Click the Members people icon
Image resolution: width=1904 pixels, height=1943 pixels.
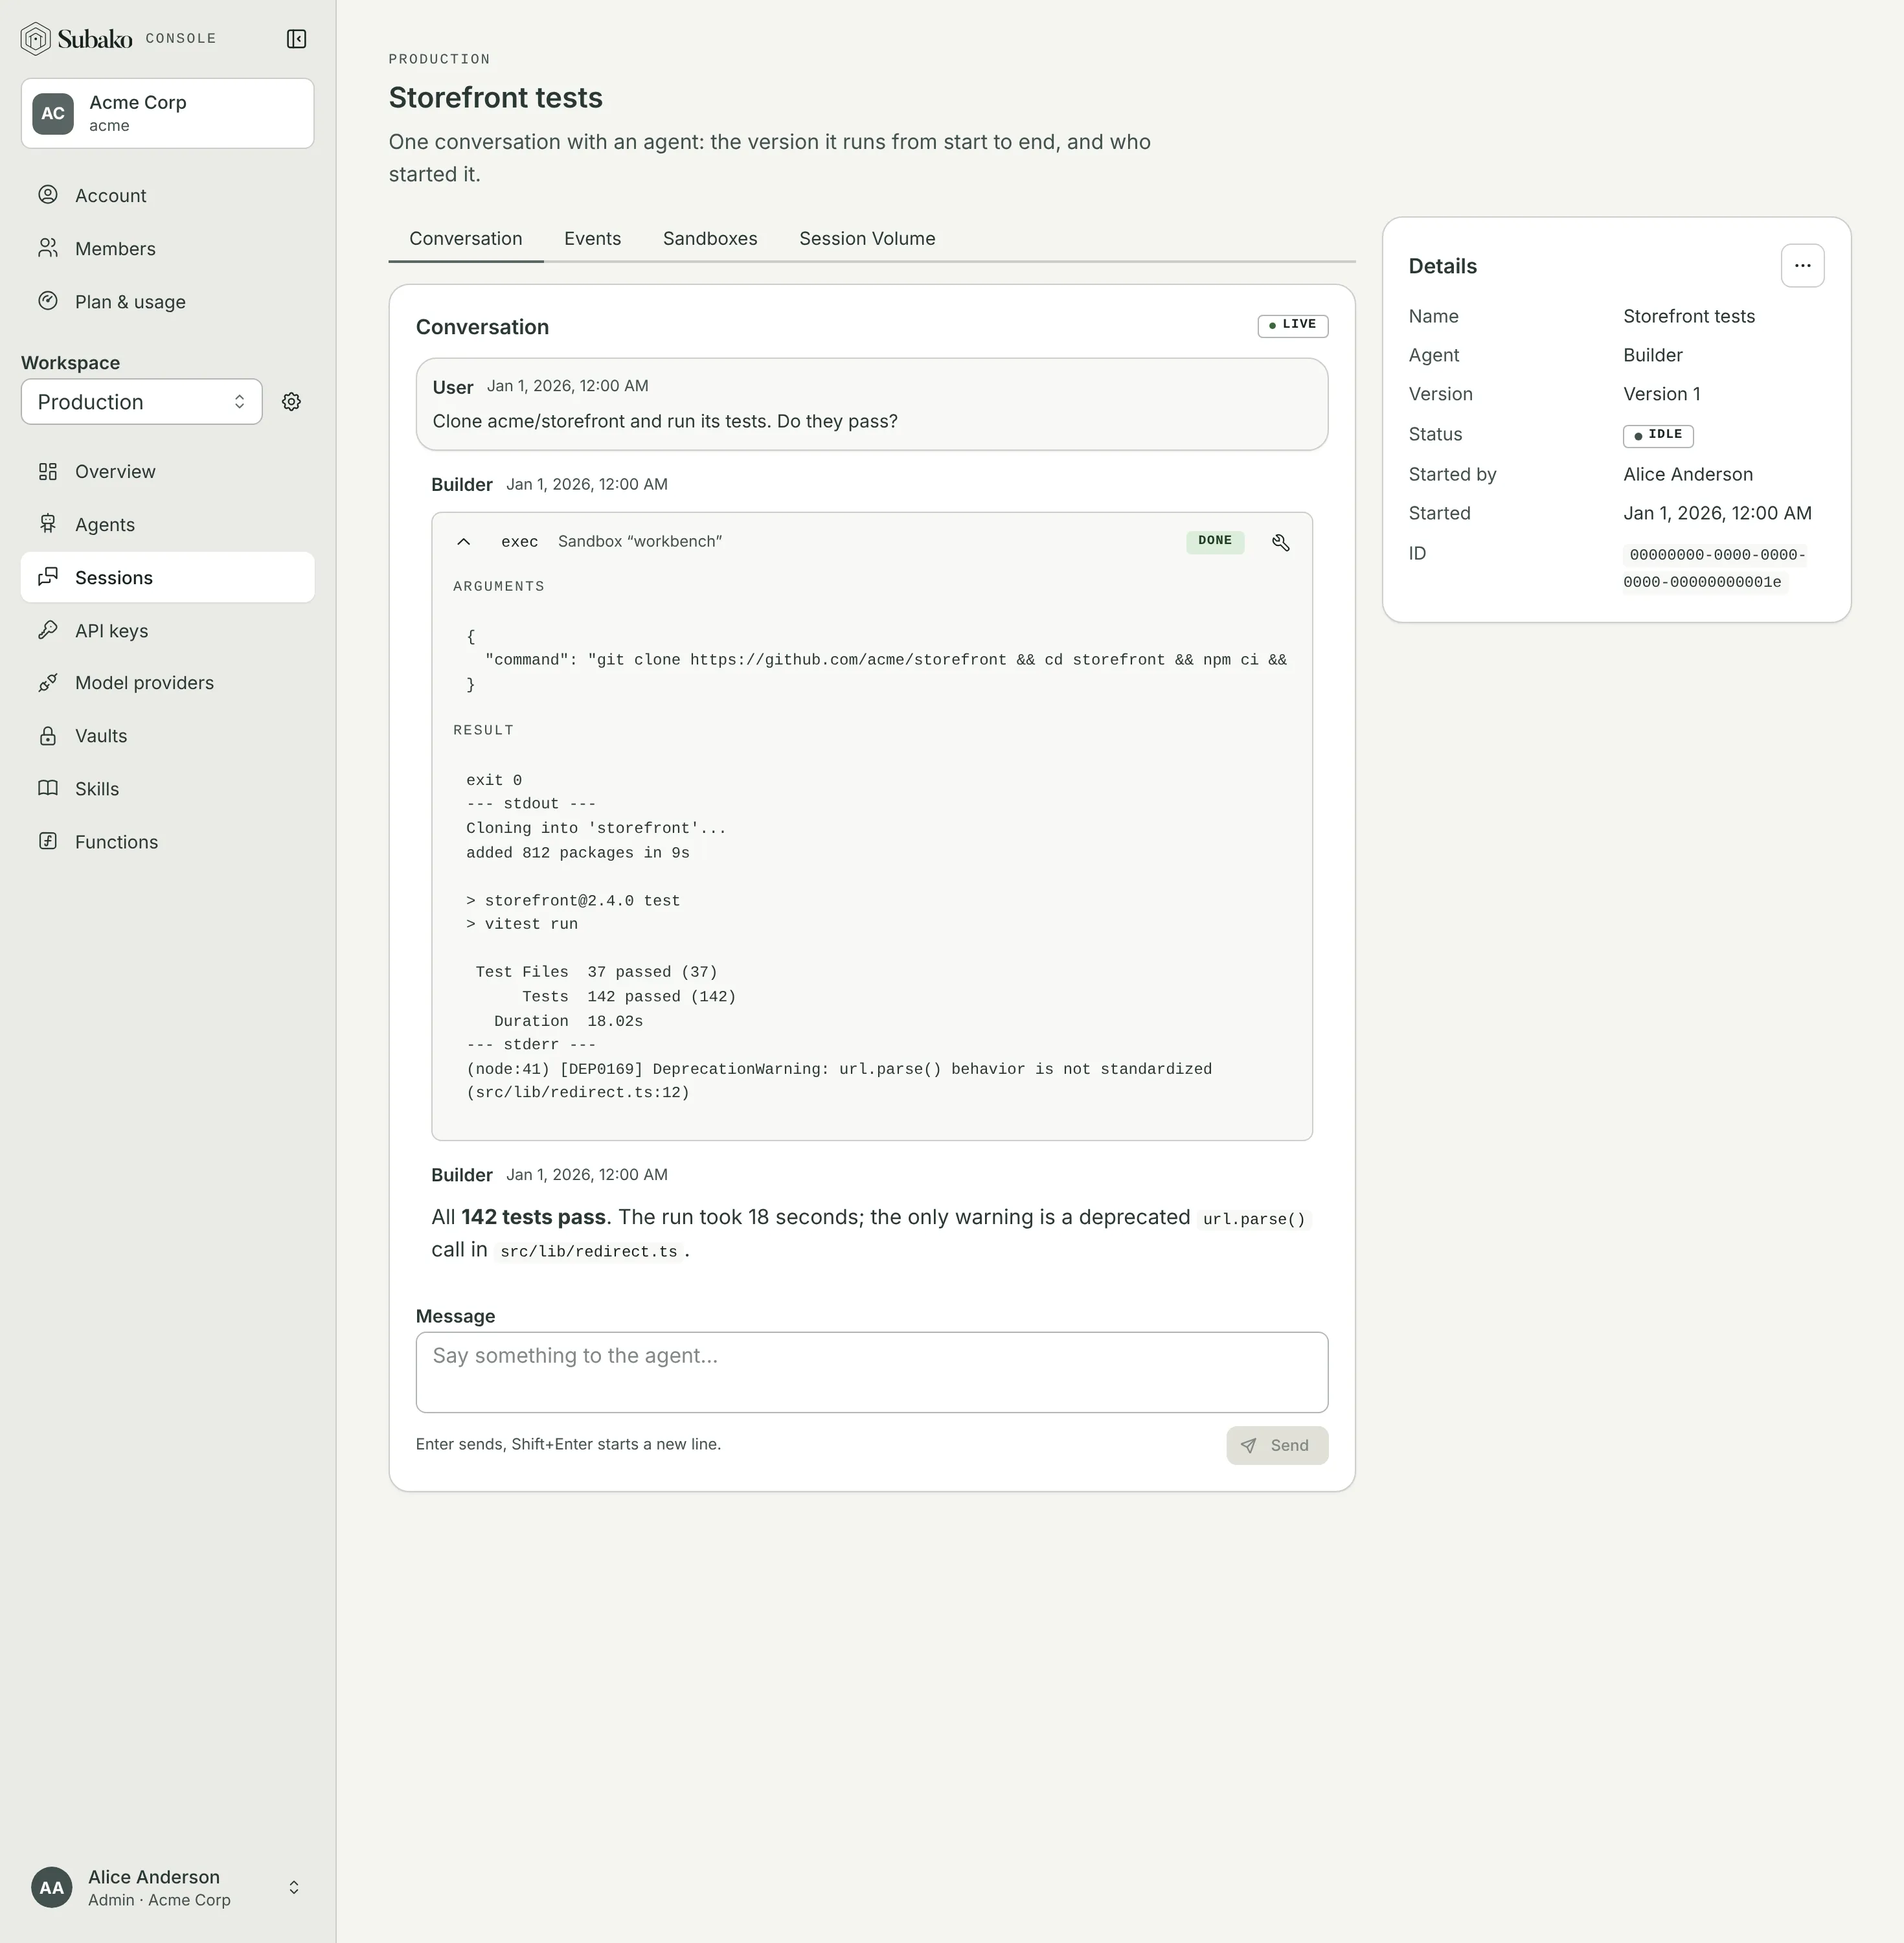[x=48, y=248]
